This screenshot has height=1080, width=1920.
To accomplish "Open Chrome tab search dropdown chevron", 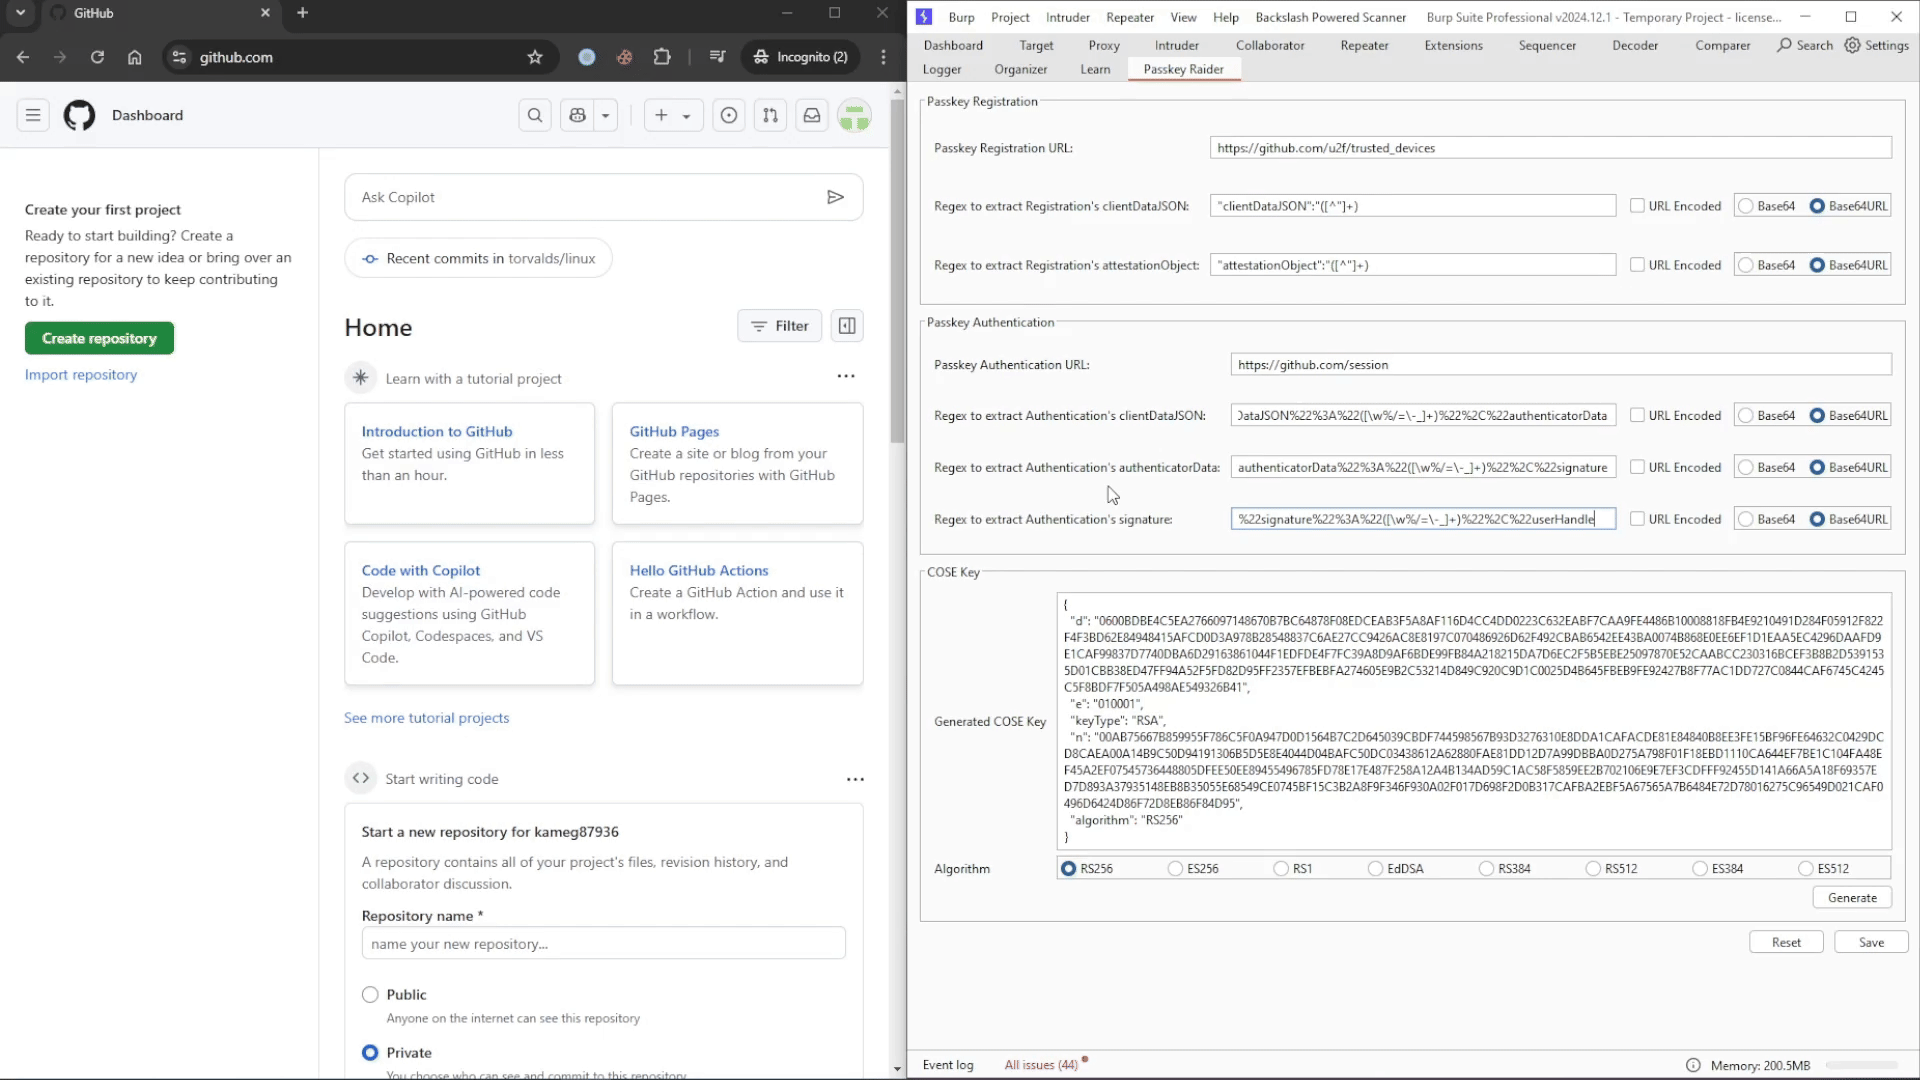I will point(21,13).
